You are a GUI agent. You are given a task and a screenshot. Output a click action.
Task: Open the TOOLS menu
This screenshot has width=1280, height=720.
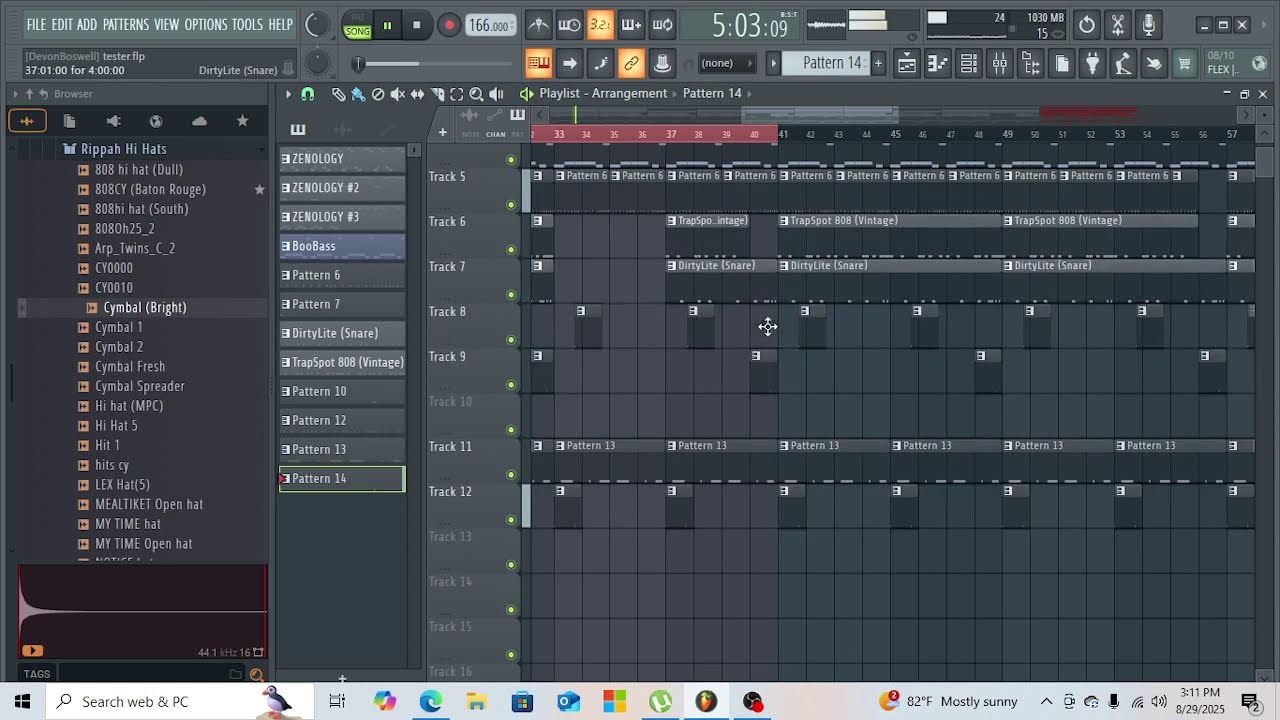(247, 24)
